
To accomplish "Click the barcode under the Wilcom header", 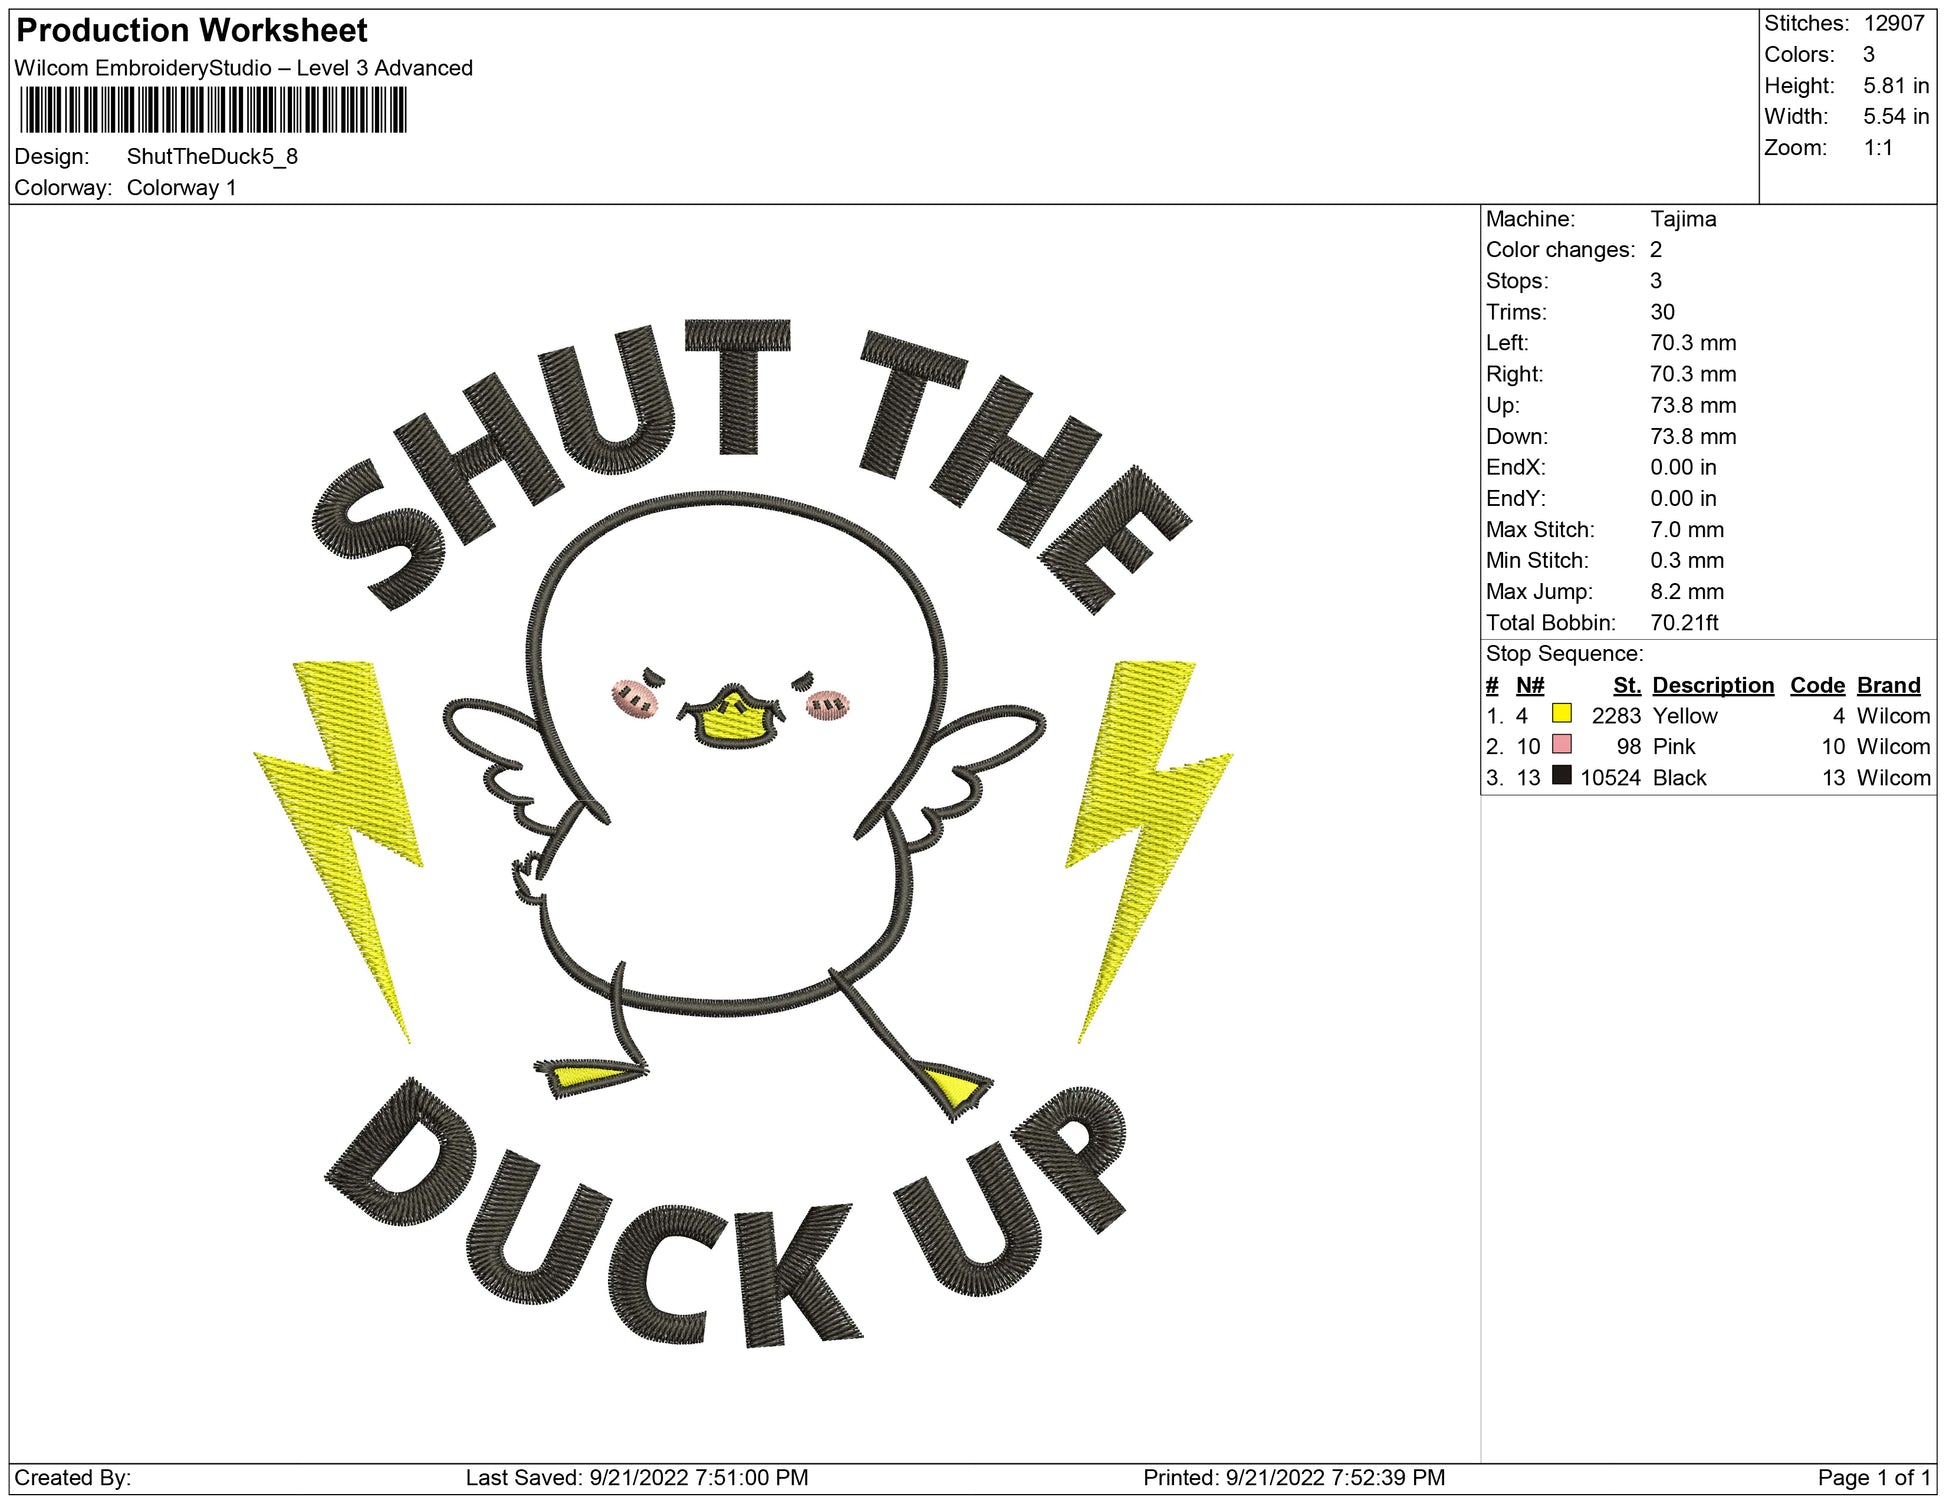I will pyautogui.click(x=213, y=110).
